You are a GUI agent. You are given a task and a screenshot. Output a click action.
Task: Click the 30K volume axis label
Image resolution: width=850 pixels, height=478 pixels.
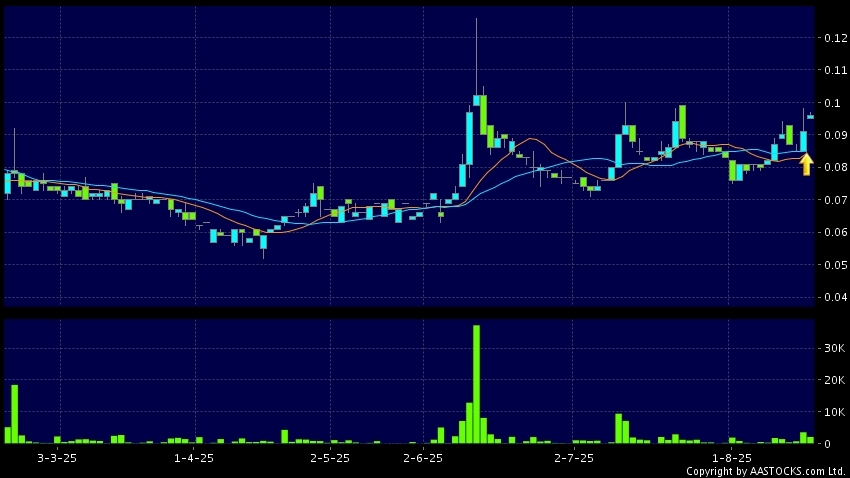click(x=834, y=348)
